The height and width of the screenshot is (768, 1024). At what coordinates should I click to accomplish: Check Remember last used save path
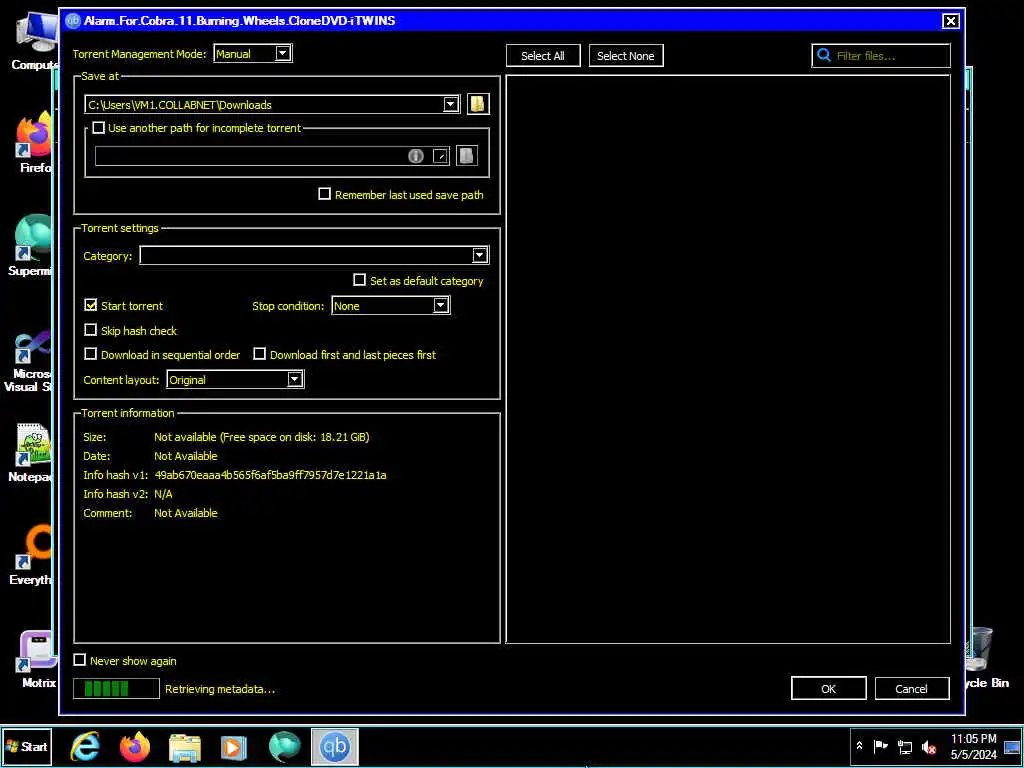325,194
